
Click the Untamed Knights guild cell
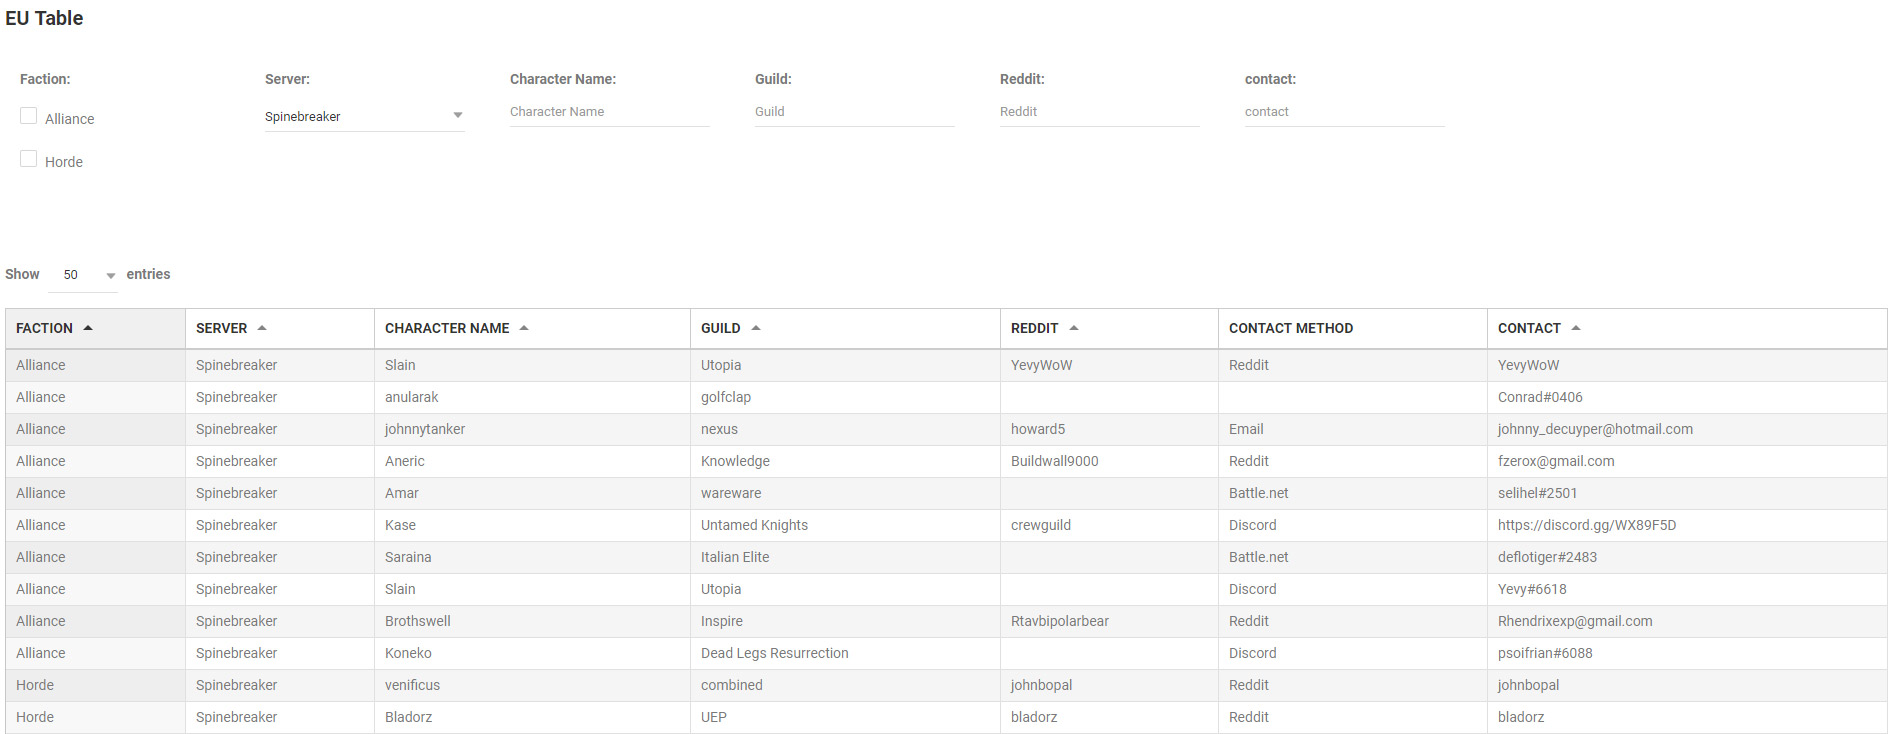click(754, 525)
